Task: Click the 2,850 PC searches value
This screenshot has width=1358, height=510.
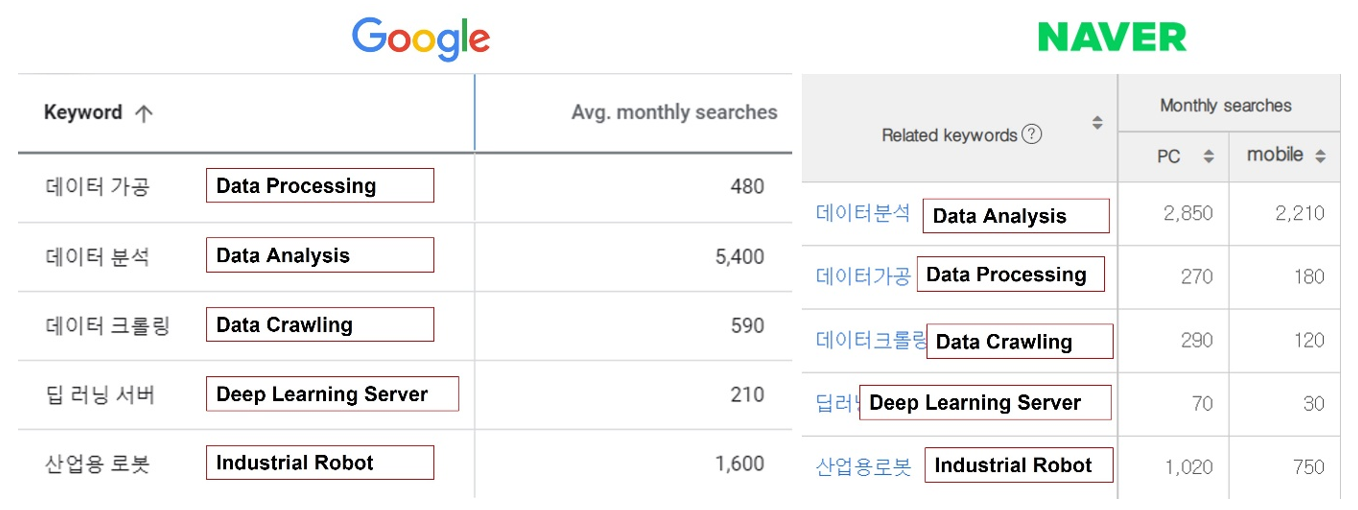Action: [1188, 213]
